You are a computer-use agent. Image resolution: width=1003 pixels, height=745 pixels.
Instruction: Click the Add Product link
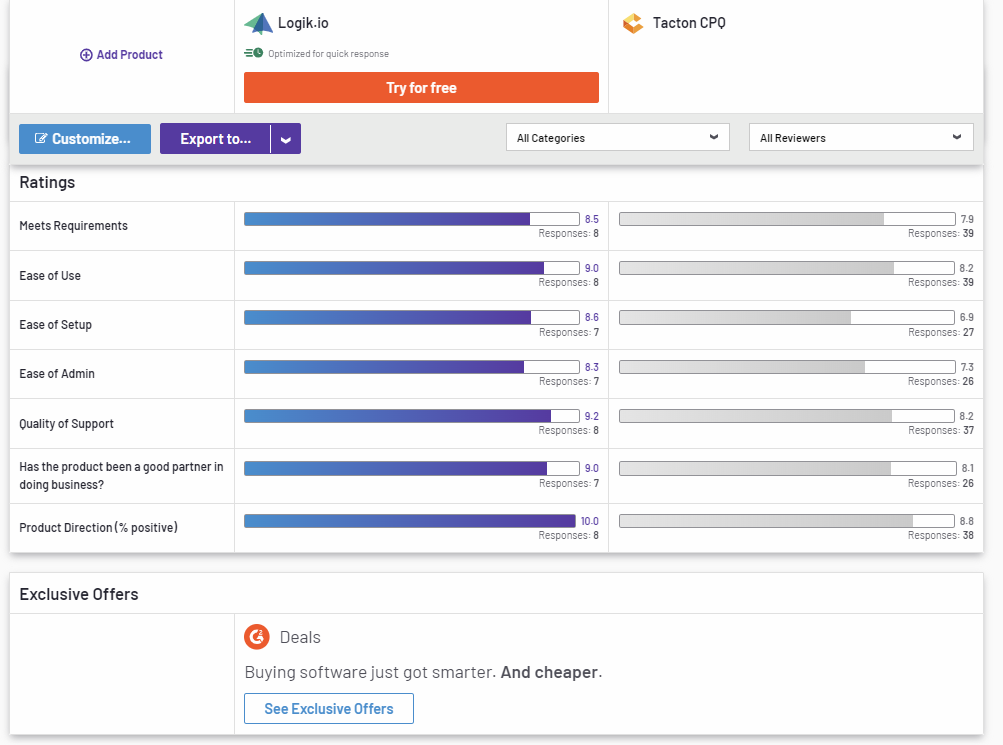[121, 55]
